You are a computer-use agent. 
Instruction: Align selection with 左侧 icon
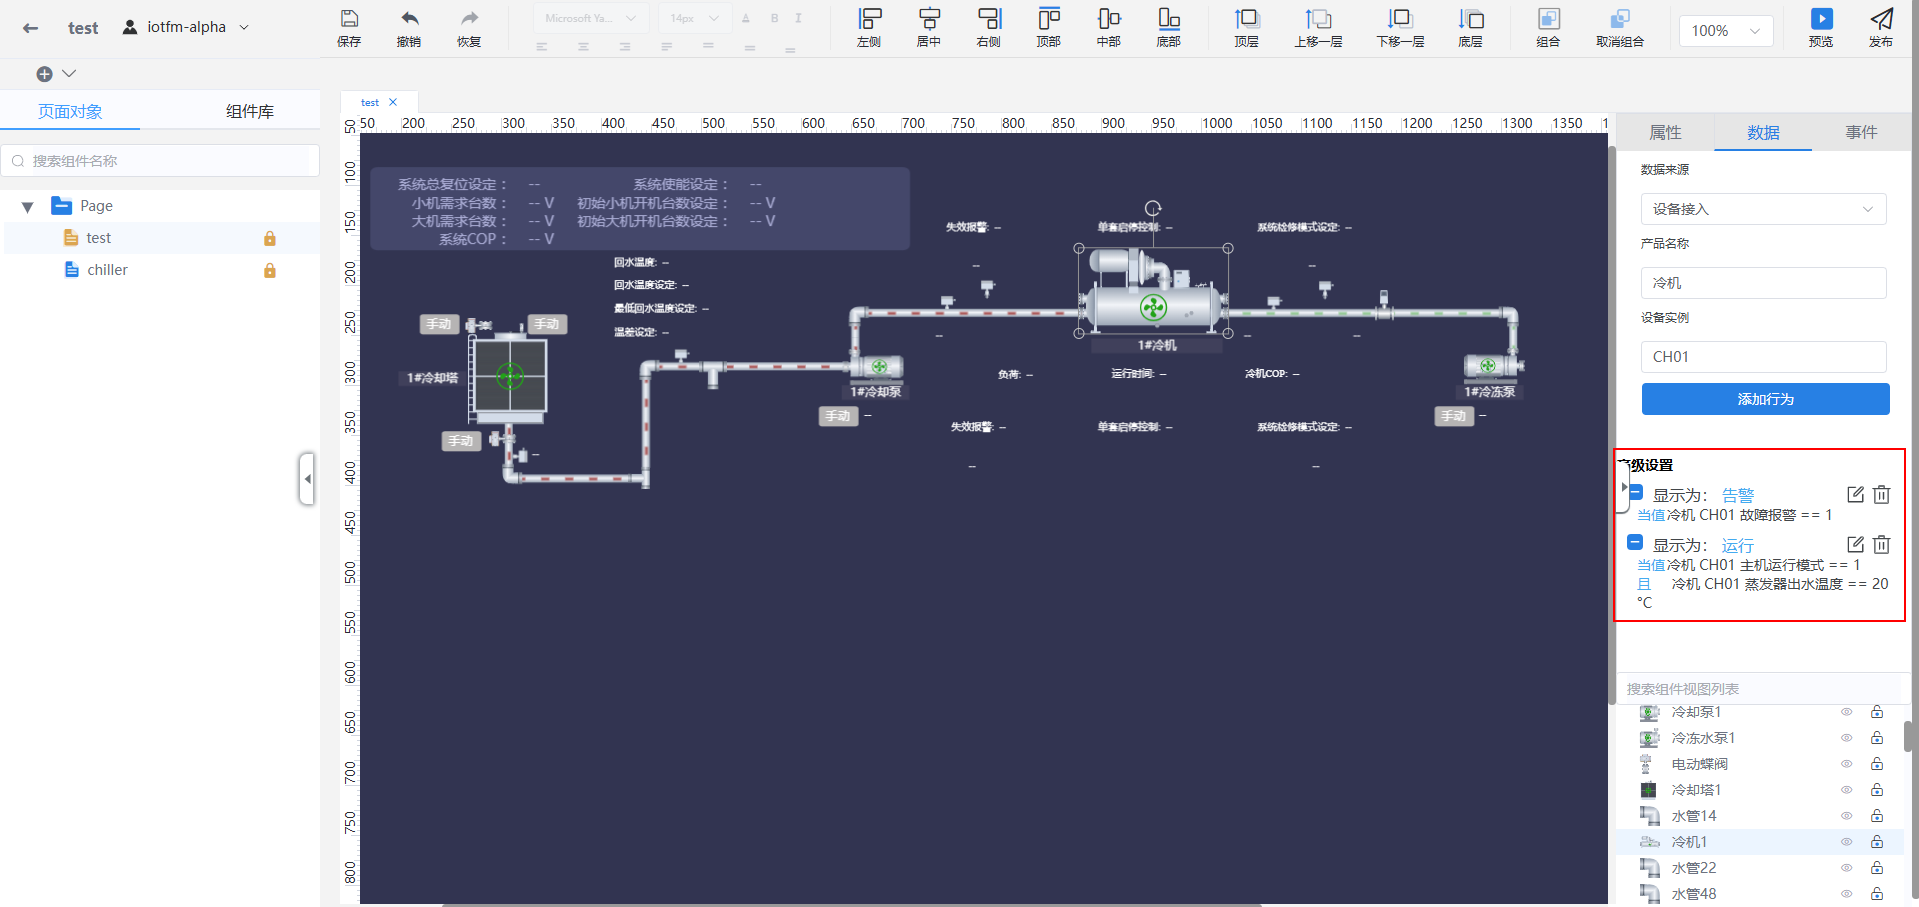point(870,19)
